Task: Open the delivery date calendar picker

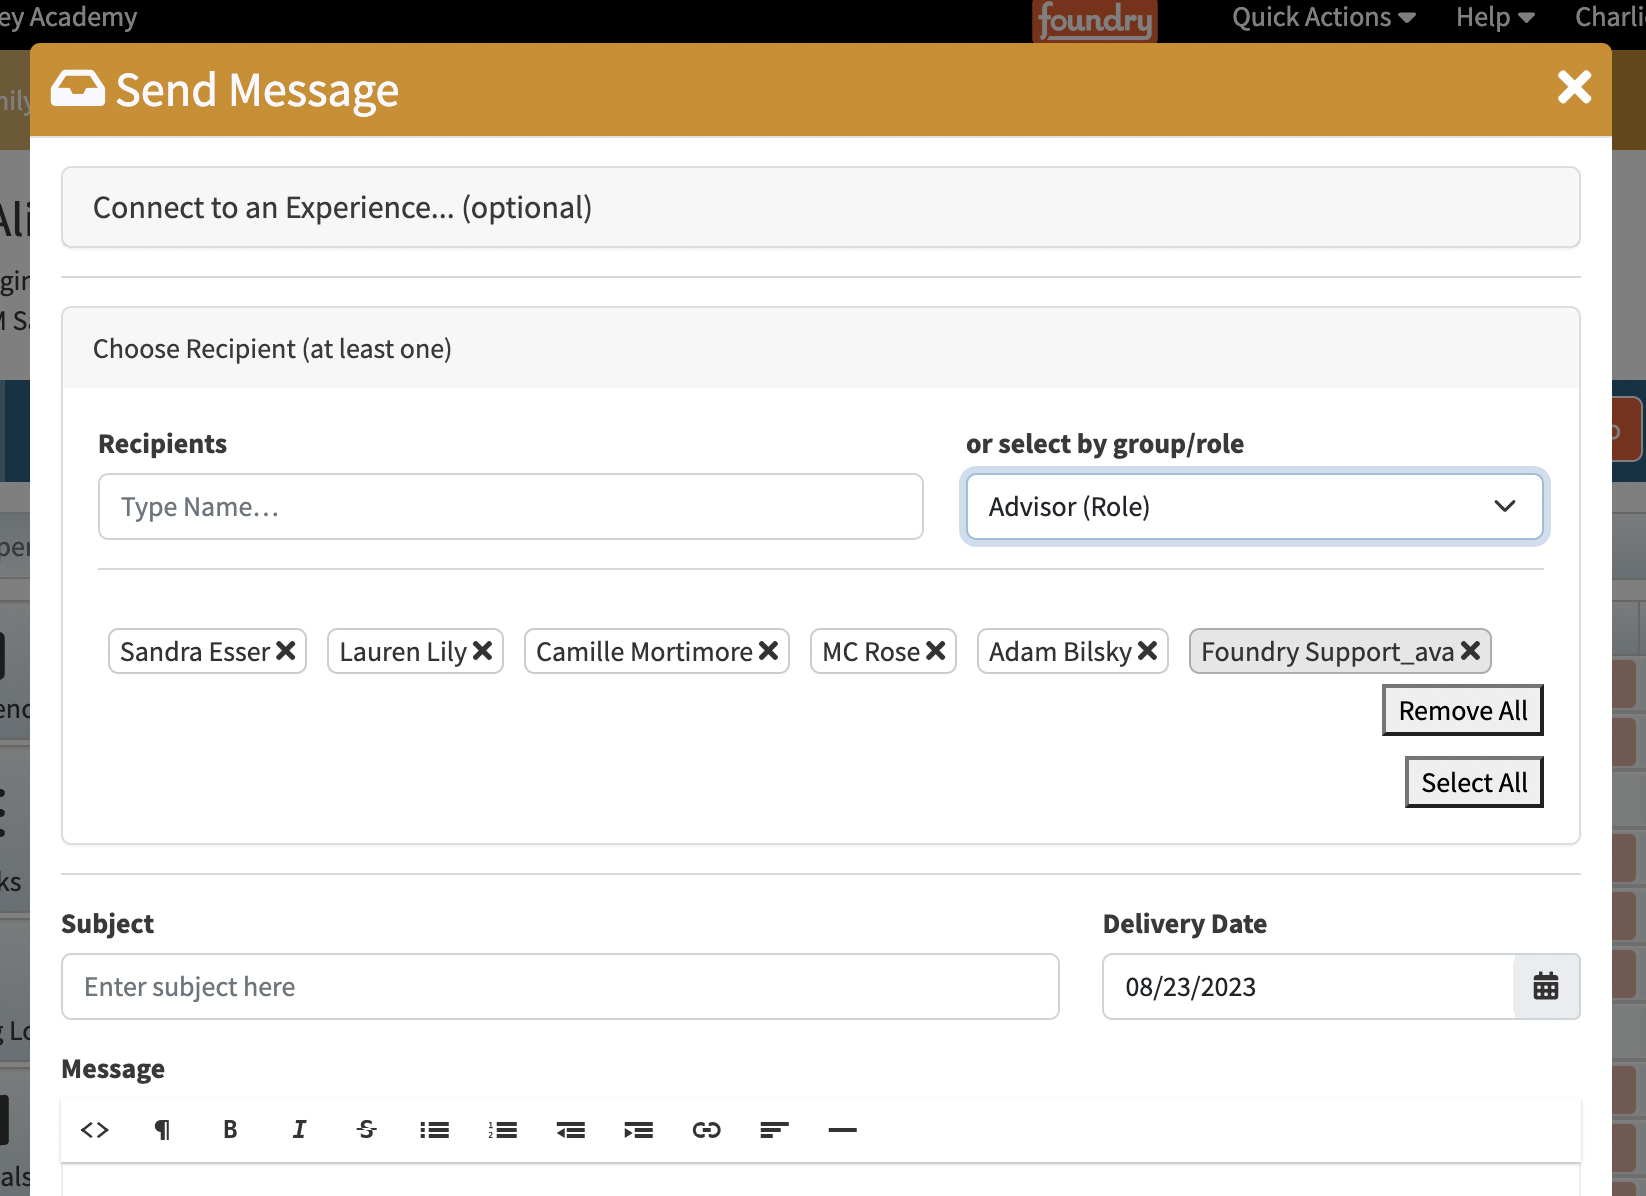Action: coord(1546,987)
